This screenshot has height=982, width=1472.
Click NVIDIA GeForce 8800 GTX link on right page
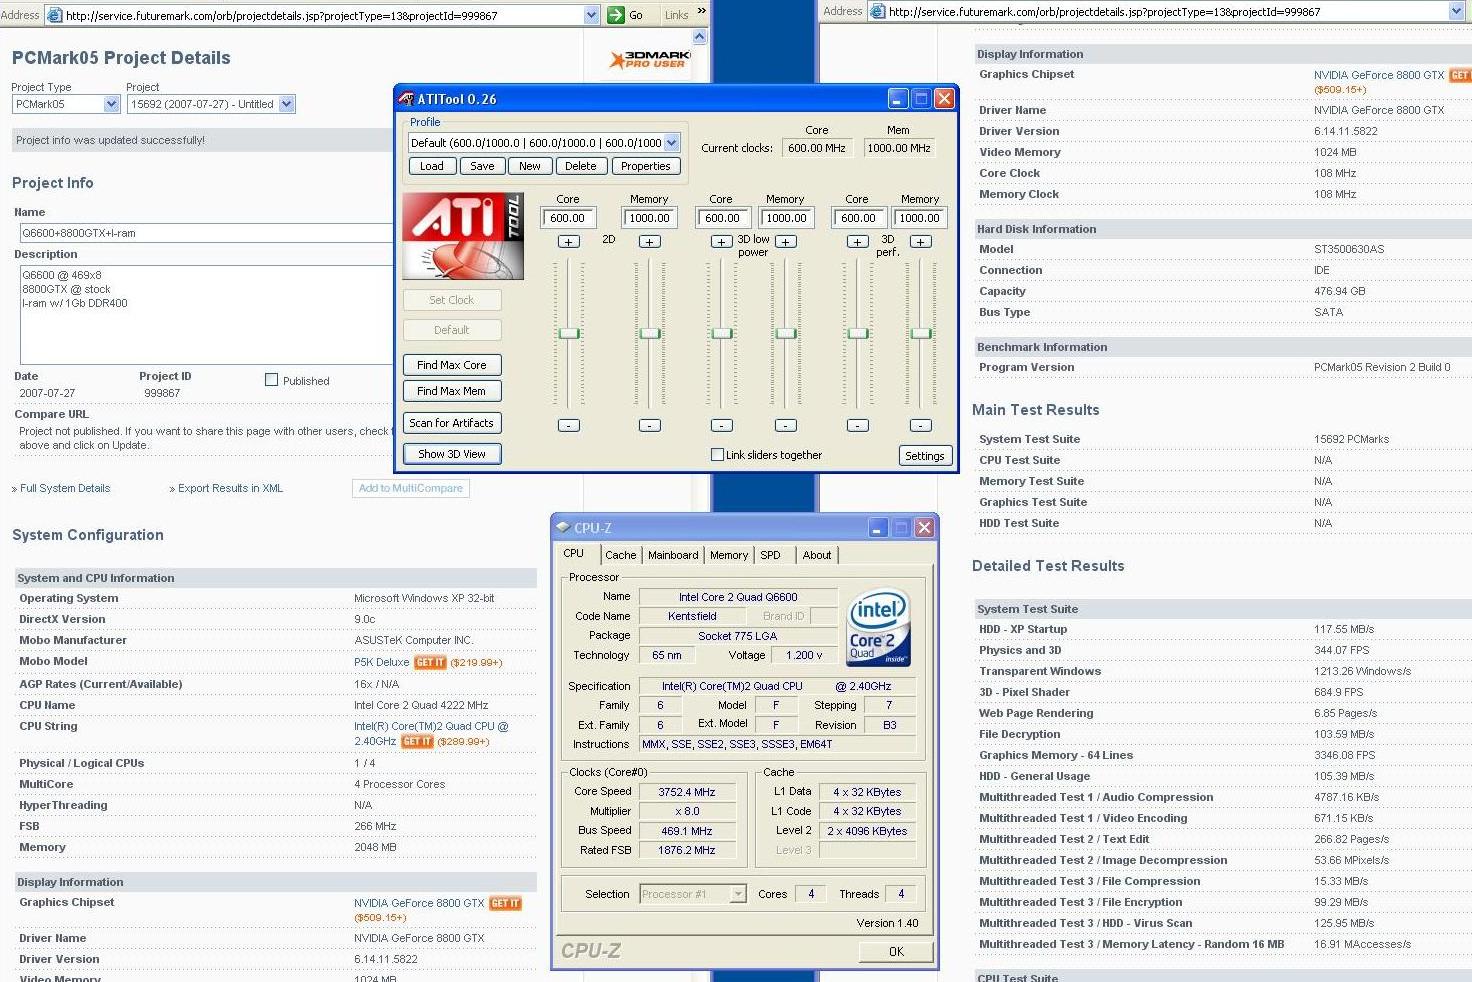tap(1379, 75)
